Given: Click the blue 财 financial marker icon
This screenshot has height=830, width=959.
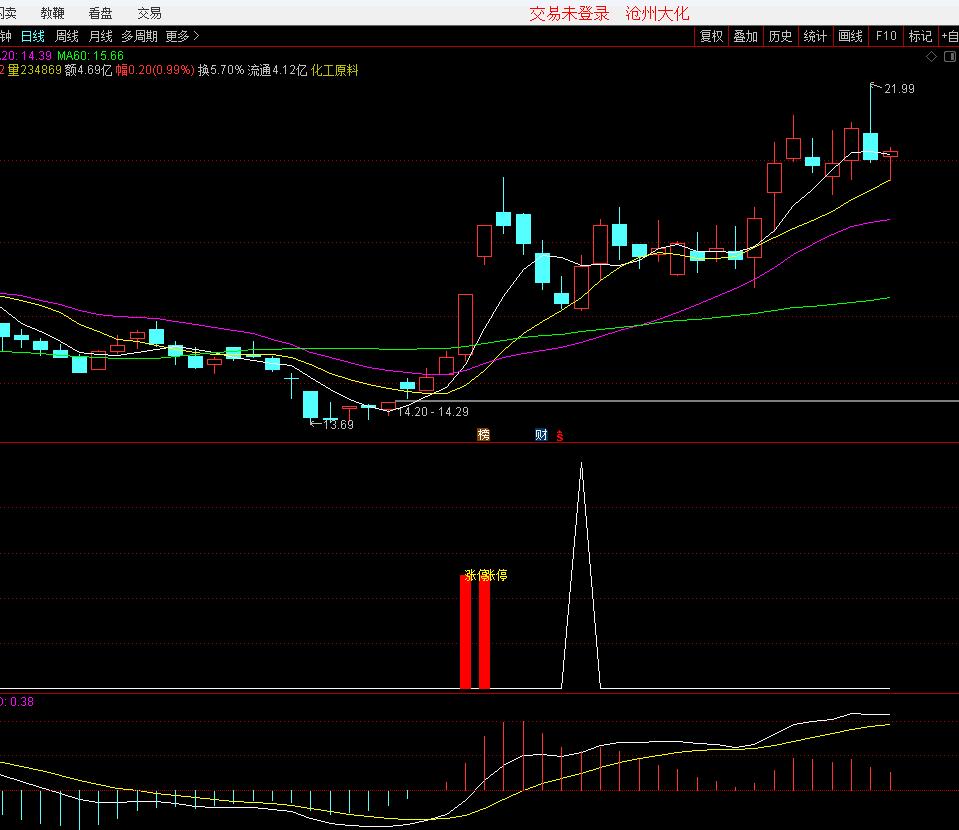Looking at the screenshot, I should pyautogui.click(x=541, y=434).
